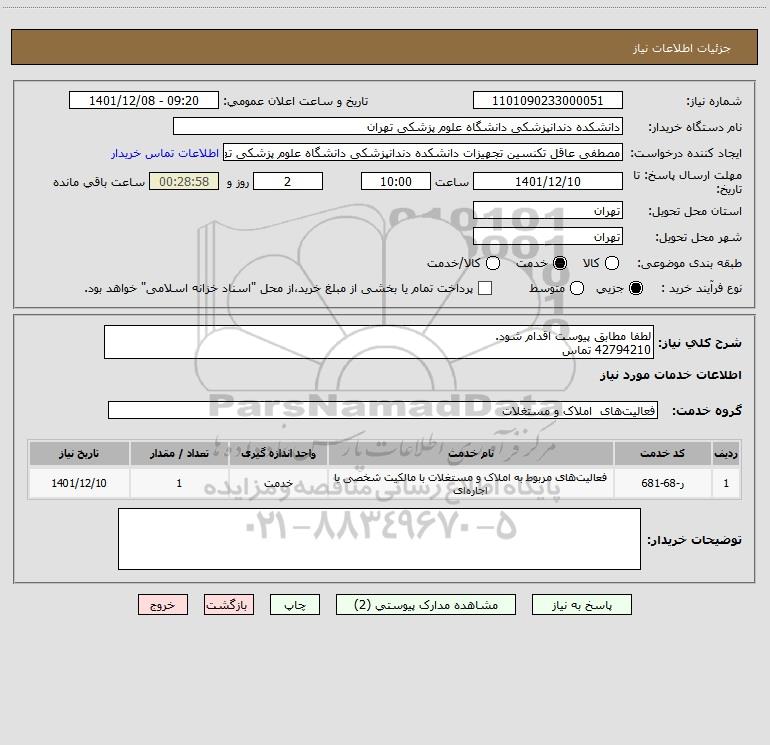Click the تعداد / مقدار column header
The image size is (770, 745).
point(179,453)
